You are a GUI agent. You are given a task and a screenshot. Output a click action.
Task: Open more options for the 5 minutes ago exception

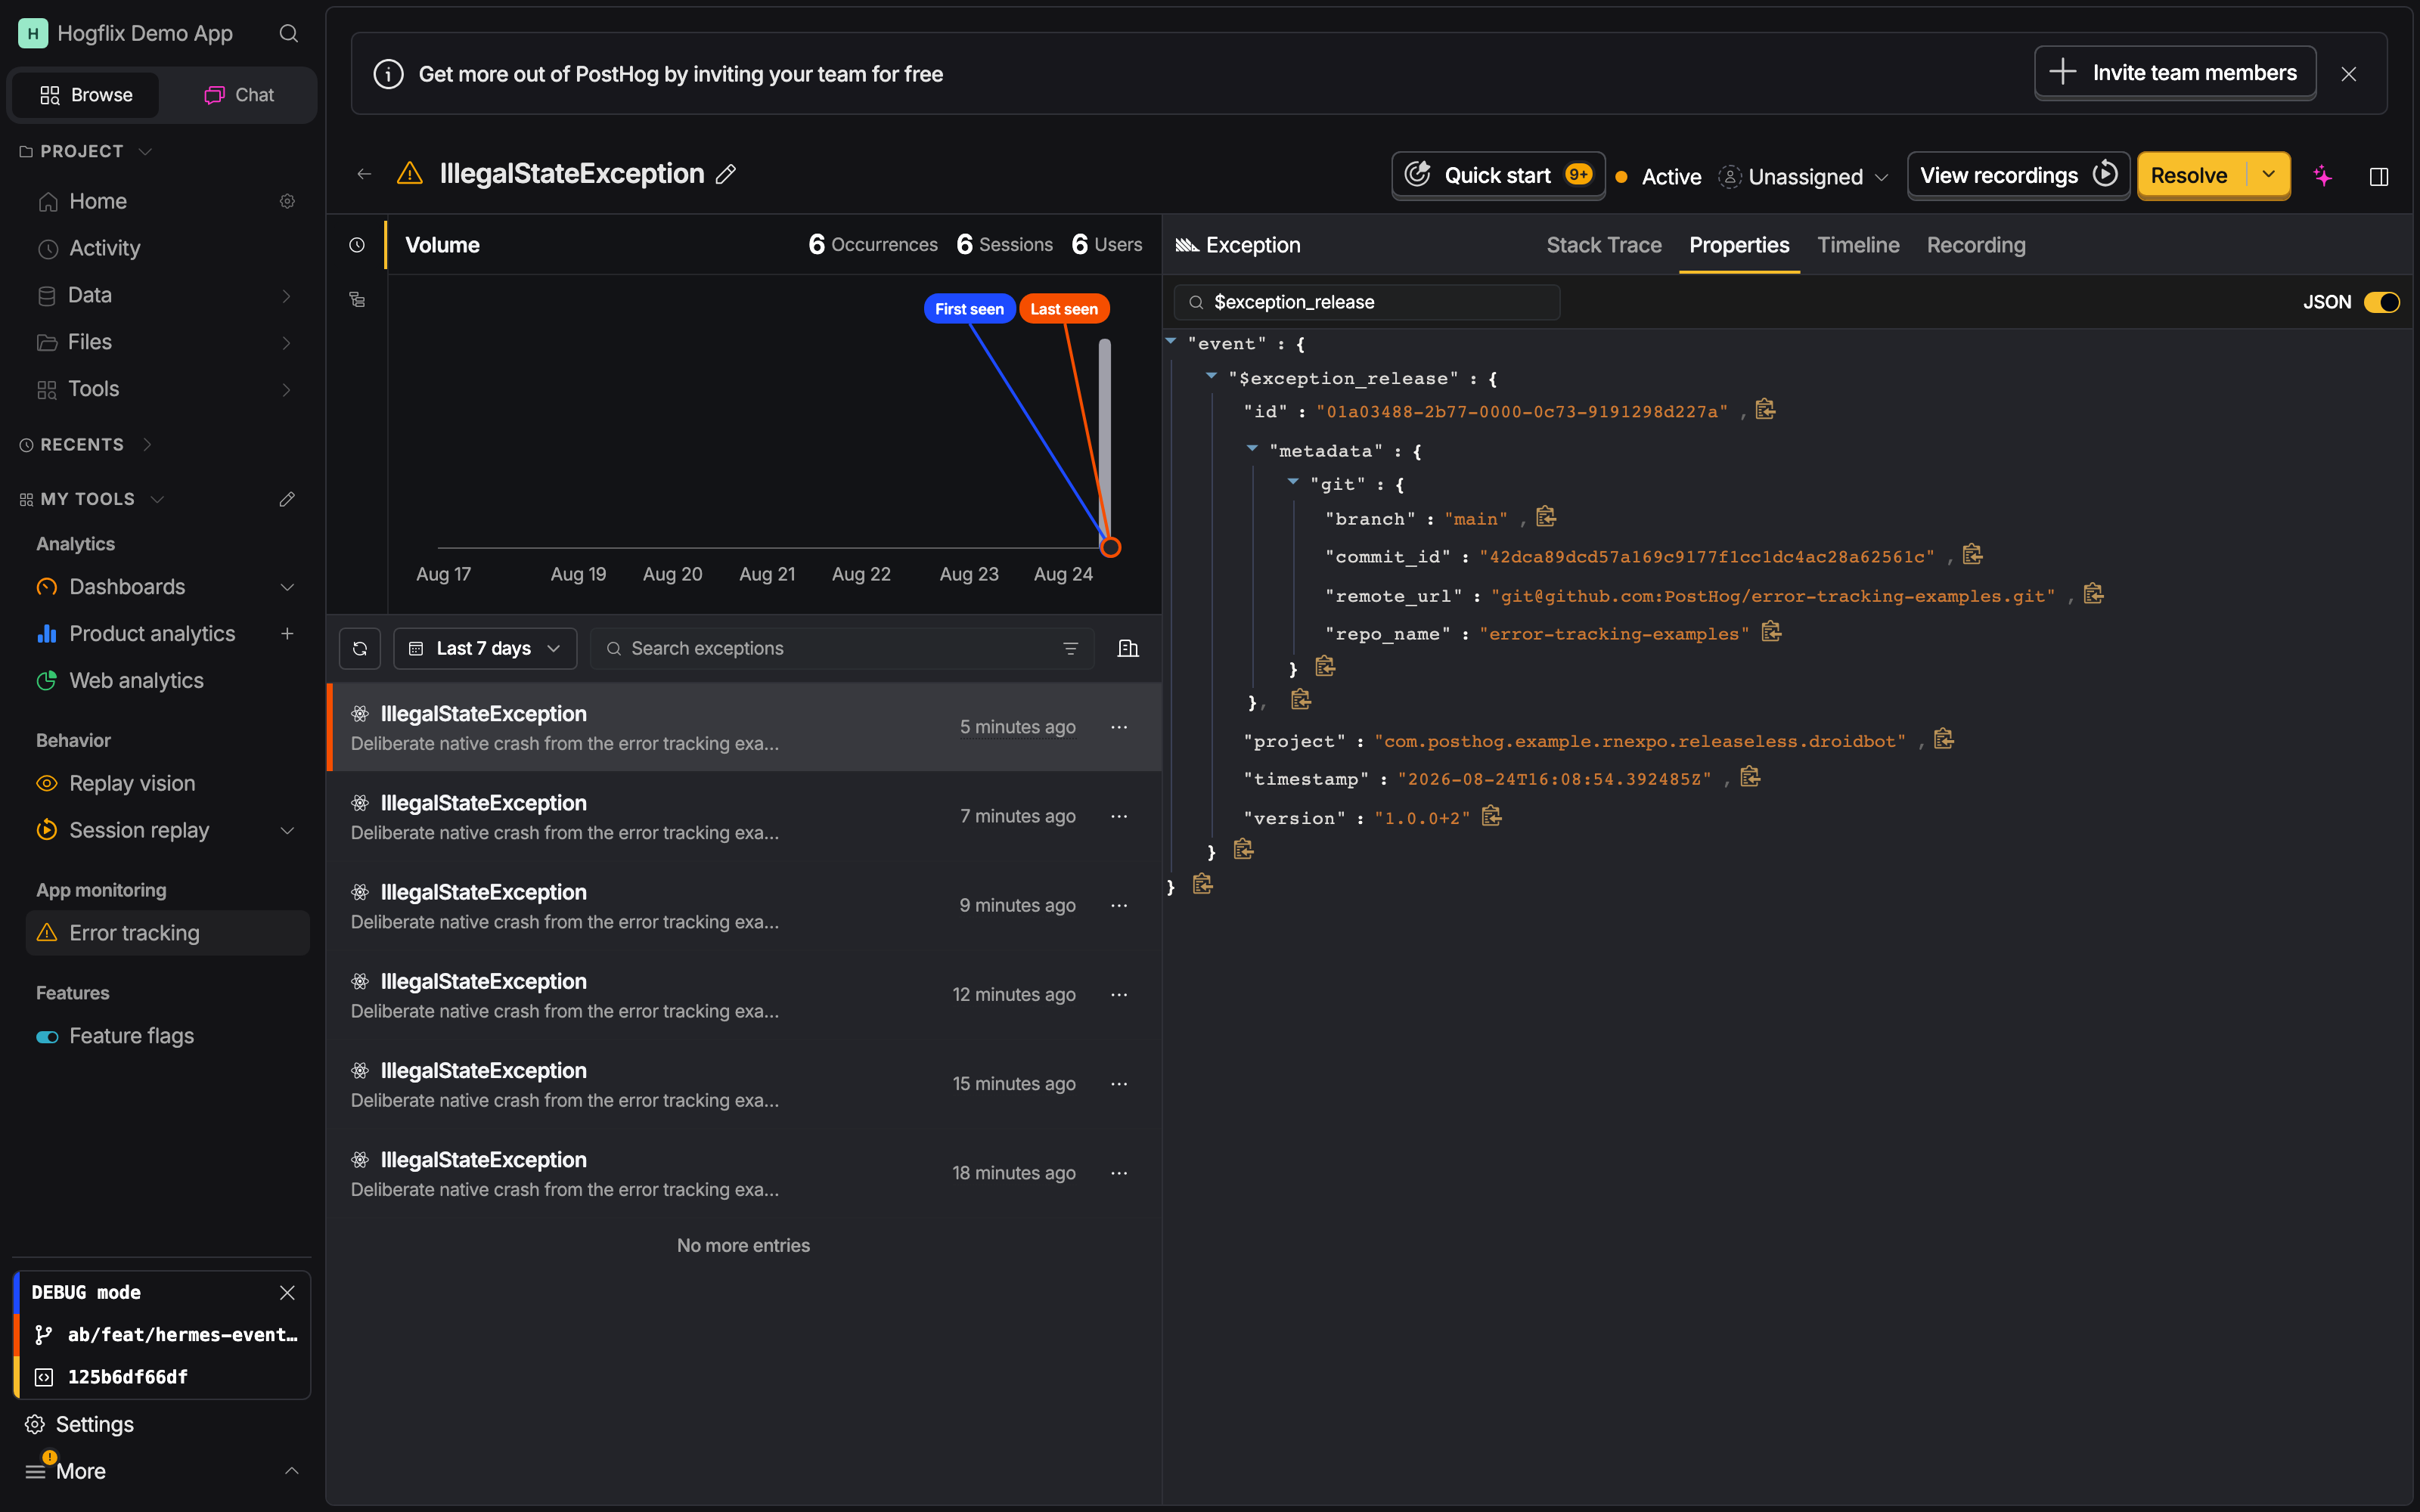coord(1119,727)
